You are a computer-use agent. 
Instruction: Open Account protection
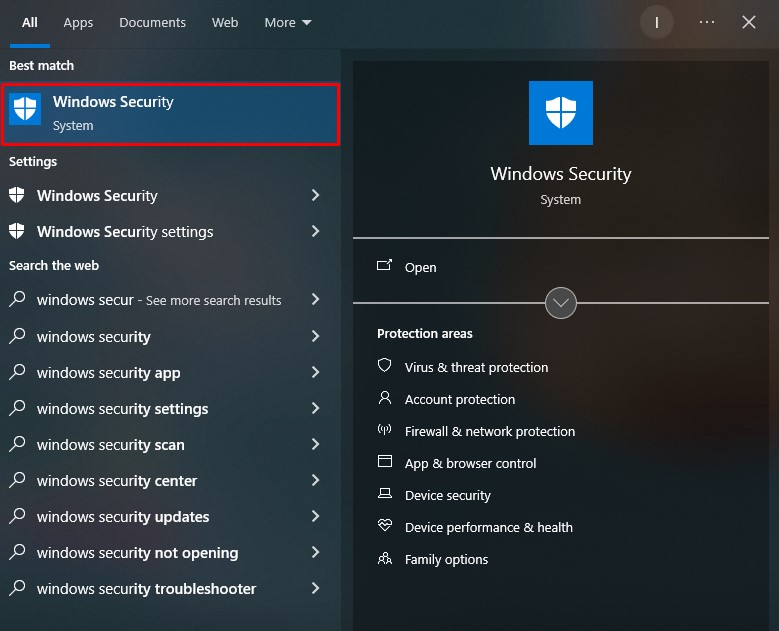click(x=460, y=399)
